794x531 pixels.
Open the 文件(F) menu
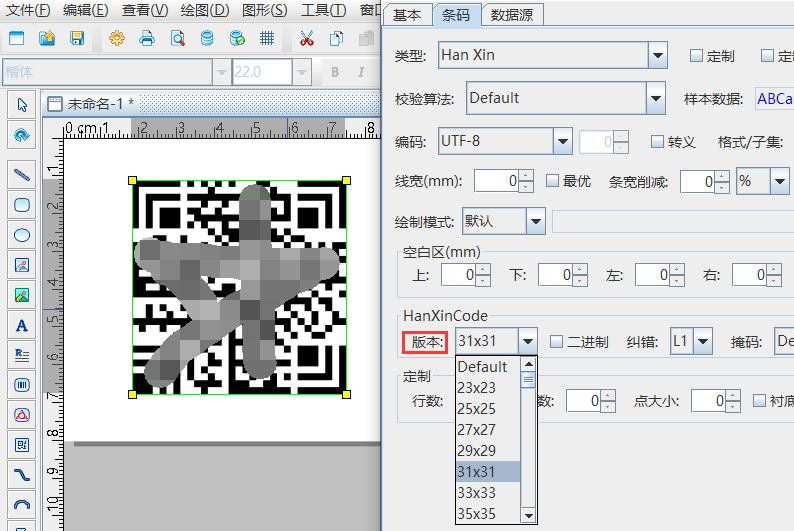click(28, 10)
